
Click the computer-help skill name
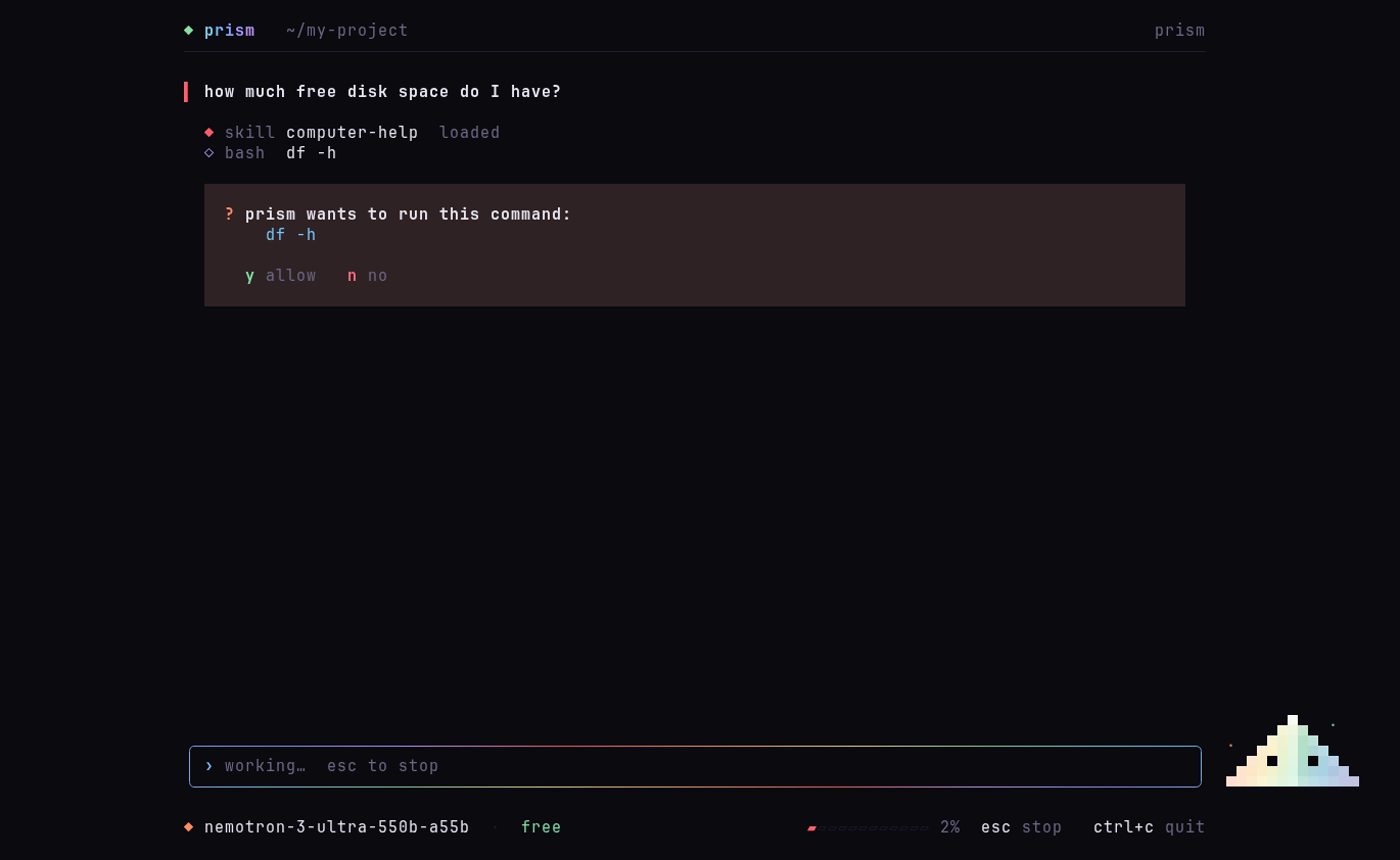coord(352,132)
